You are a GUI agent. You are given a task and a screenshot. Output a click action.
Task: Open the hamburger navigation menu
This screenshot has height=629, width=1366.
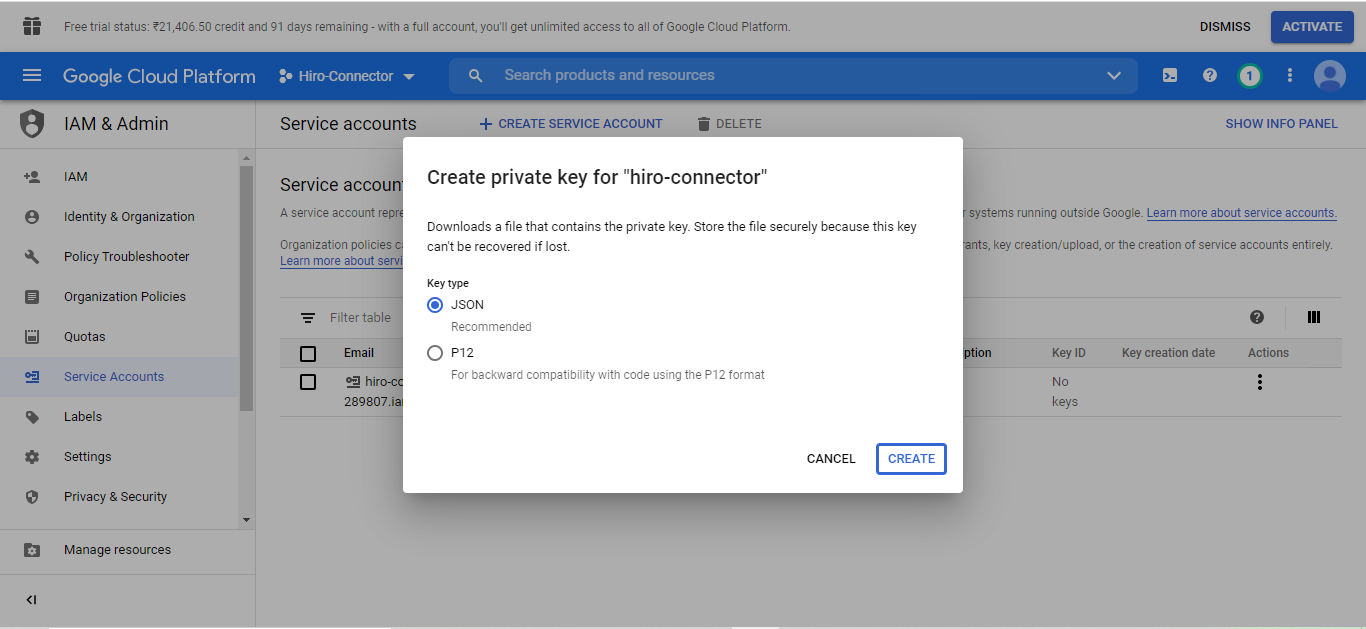(x=32, y=76)
